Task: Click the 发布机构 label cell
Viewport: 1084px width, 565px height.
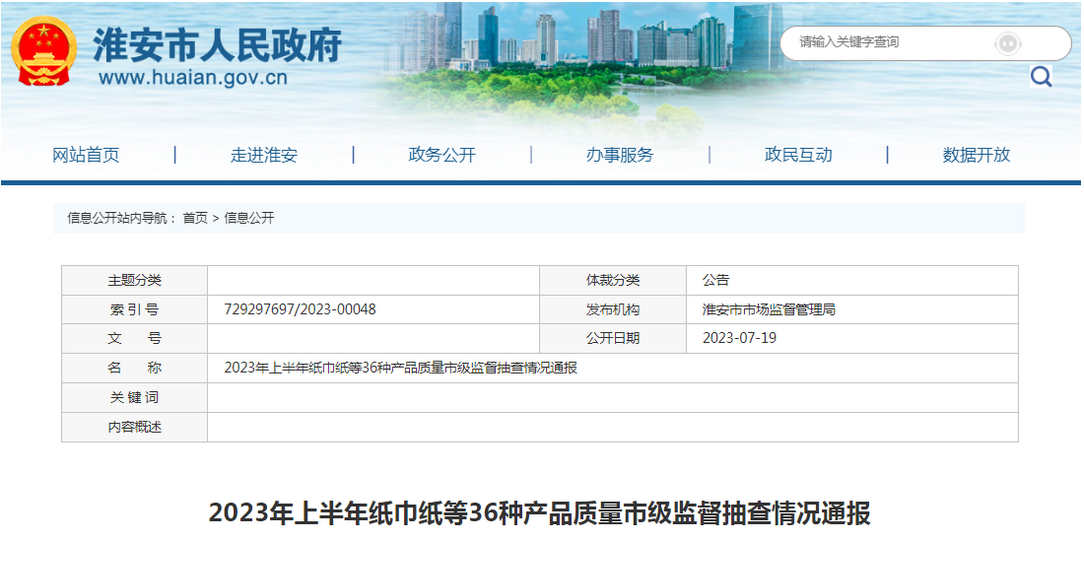Action: pos(613,309)
